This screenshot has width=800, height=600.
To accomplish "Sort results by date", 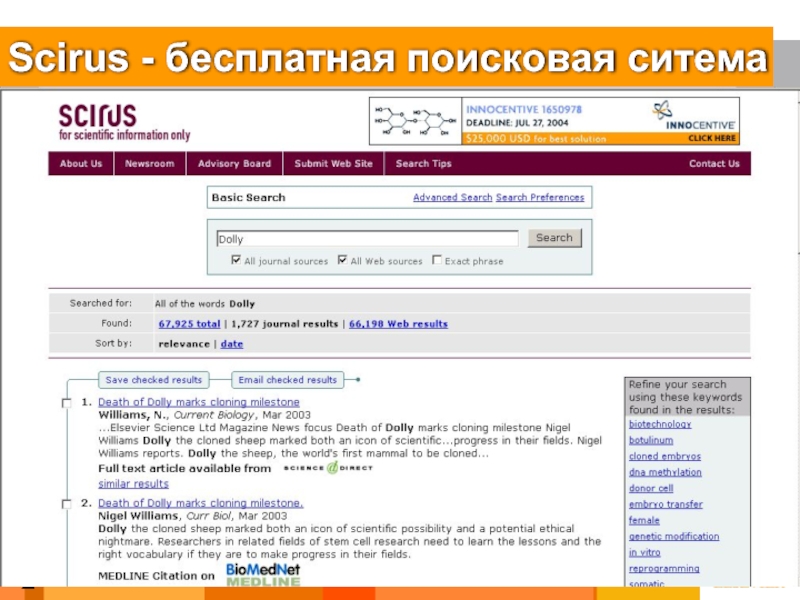I will point(232,344).
